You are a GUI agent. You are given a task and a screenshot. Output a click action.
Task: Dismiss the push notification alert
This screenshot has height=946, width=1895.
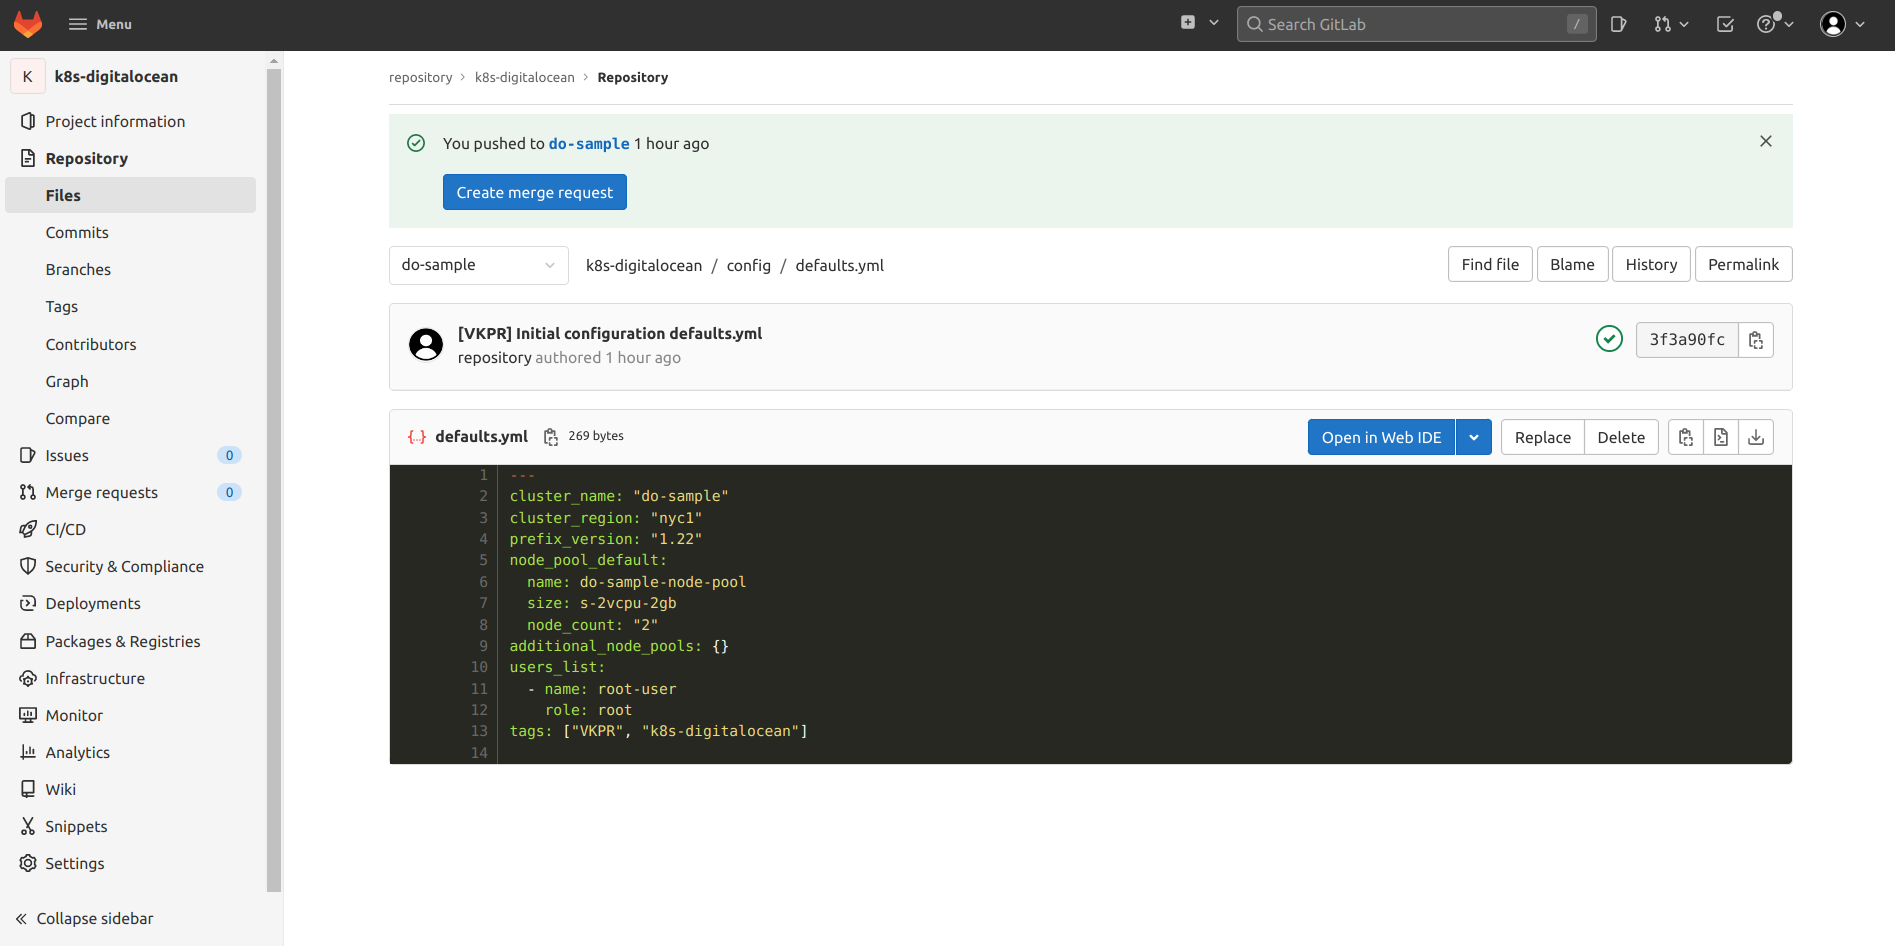pyautogui.click(x=1766, y=141)
